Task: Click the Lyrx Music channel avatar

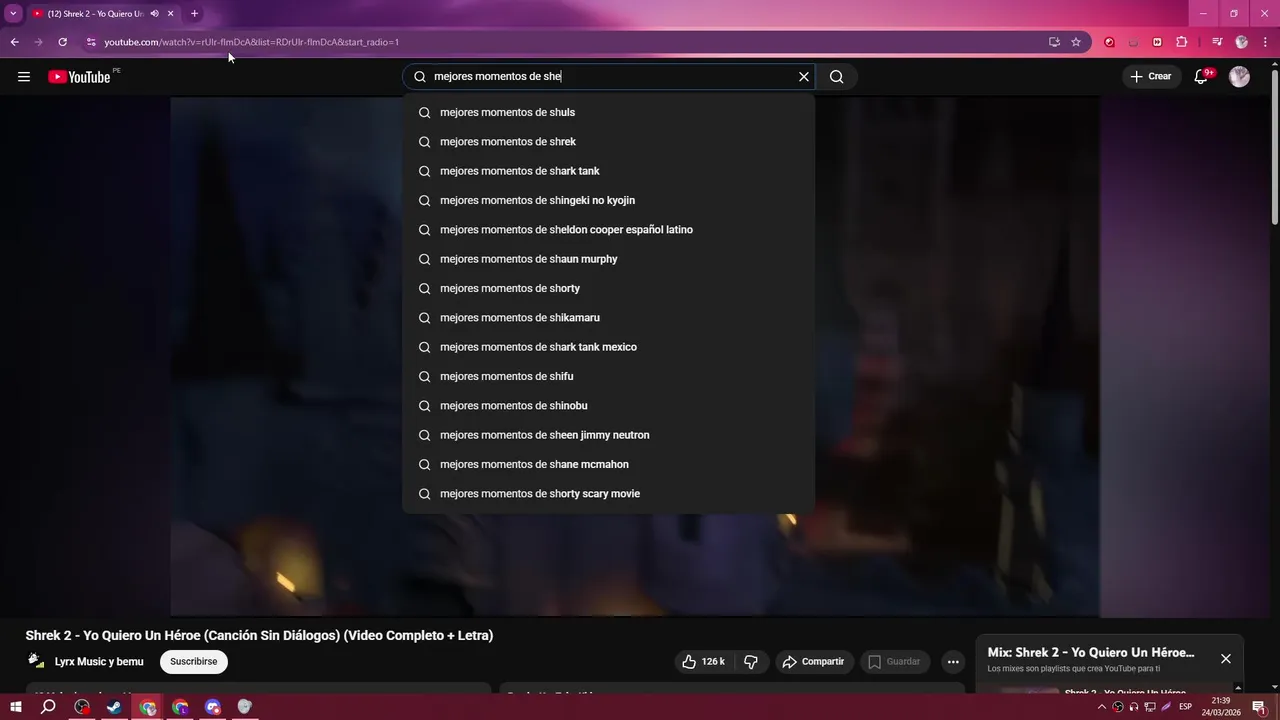Action: 36,661
